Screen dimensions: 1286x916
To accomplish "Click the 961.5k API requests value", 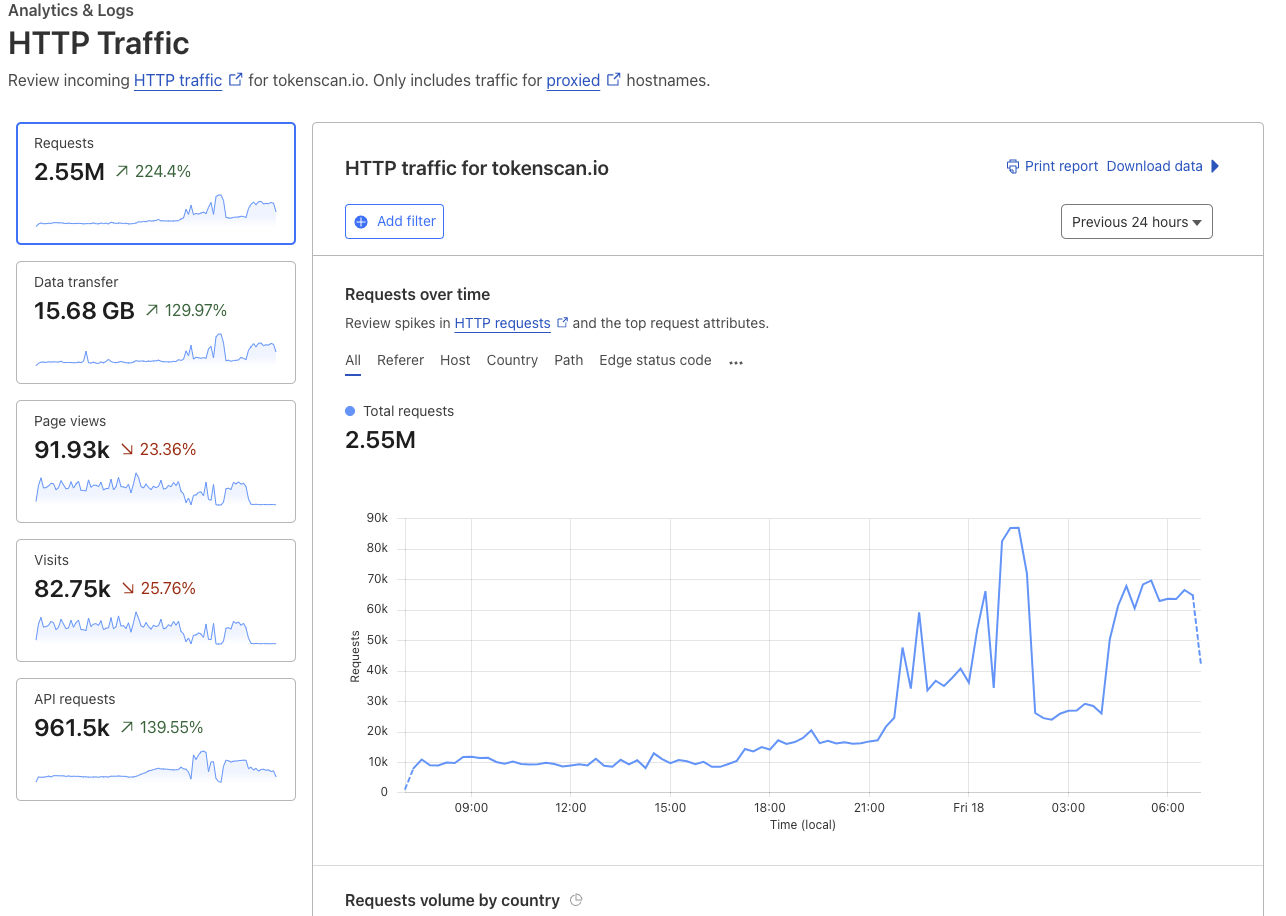I will pos(72,728).
